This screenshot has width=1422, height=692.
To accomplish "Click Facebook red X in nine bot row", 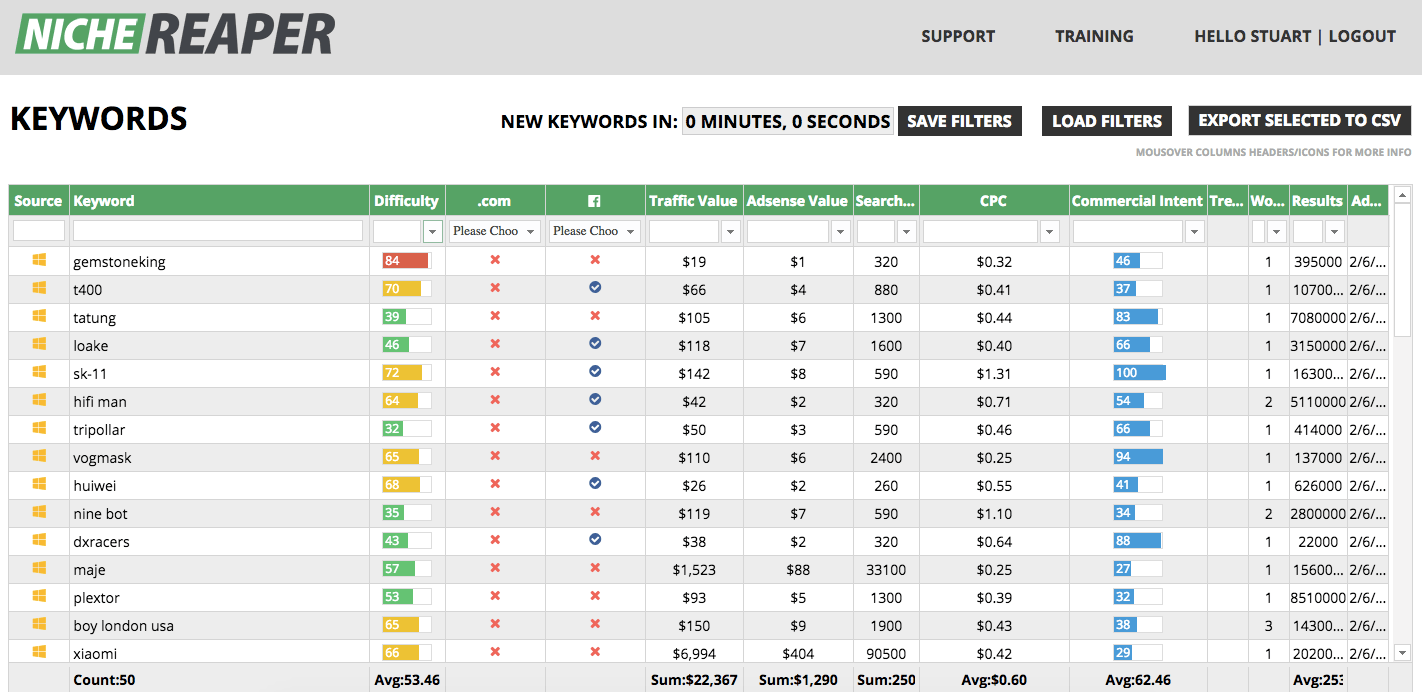I will (x=595, y=512).
